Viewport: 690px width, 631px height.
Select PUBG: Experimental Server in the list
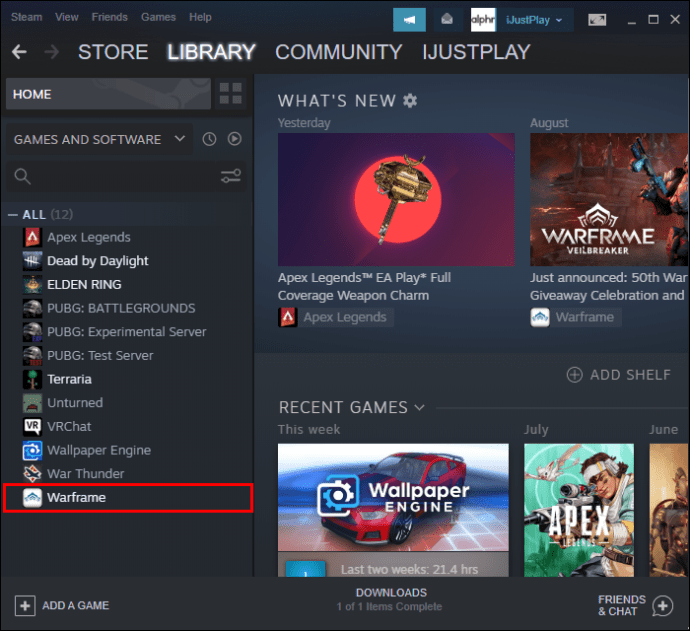(x=128, y=332)
